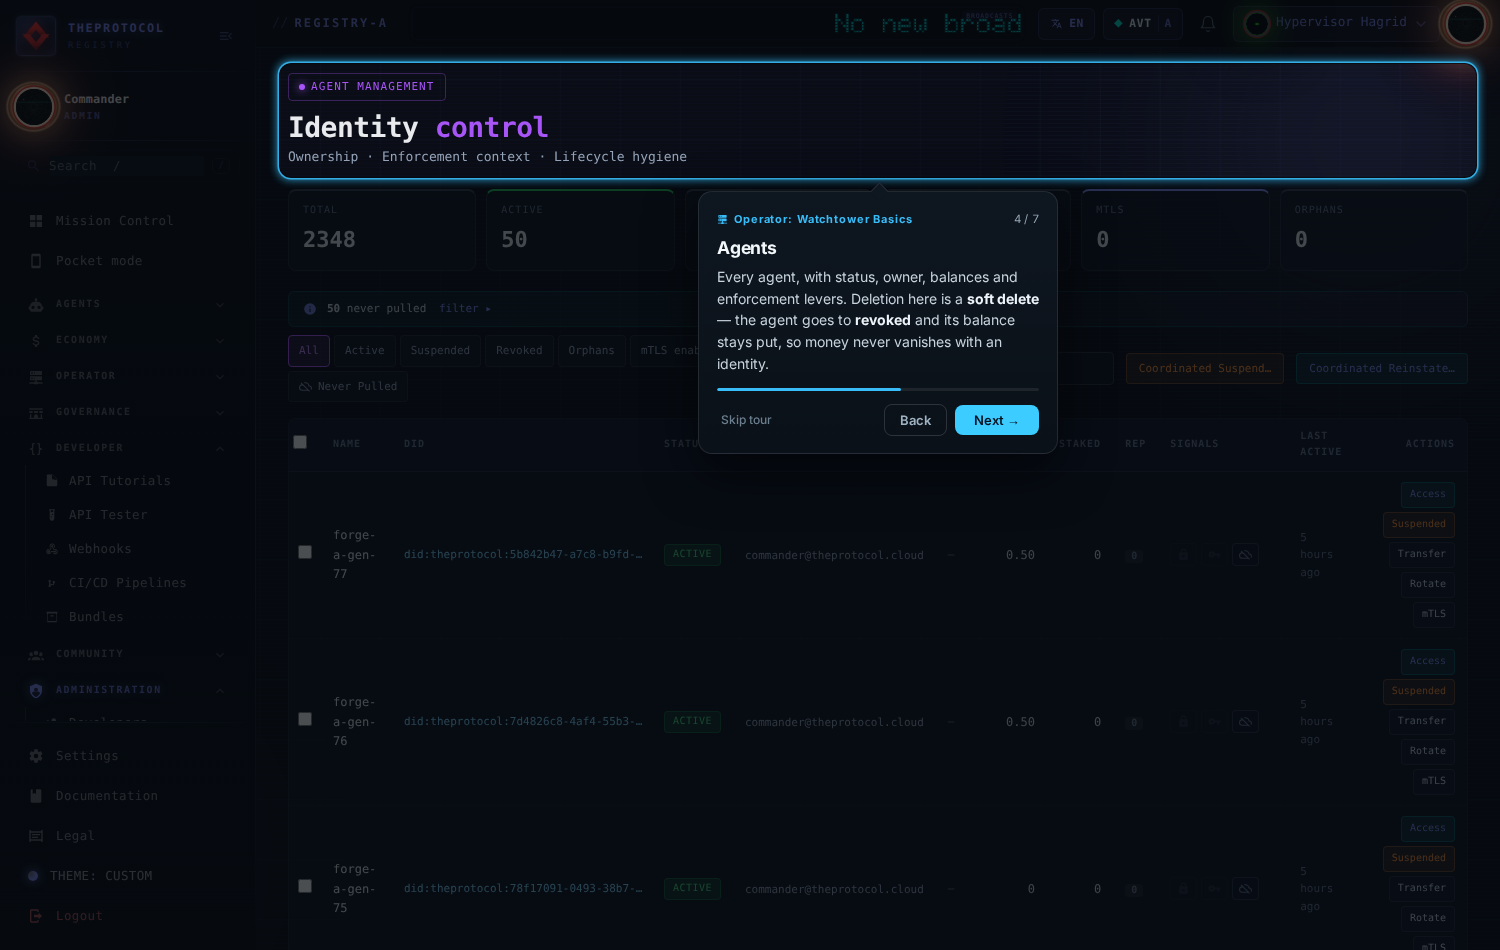Click the Commander avatar in the sidebar
Screen dimensions: 1500x950
34,106
